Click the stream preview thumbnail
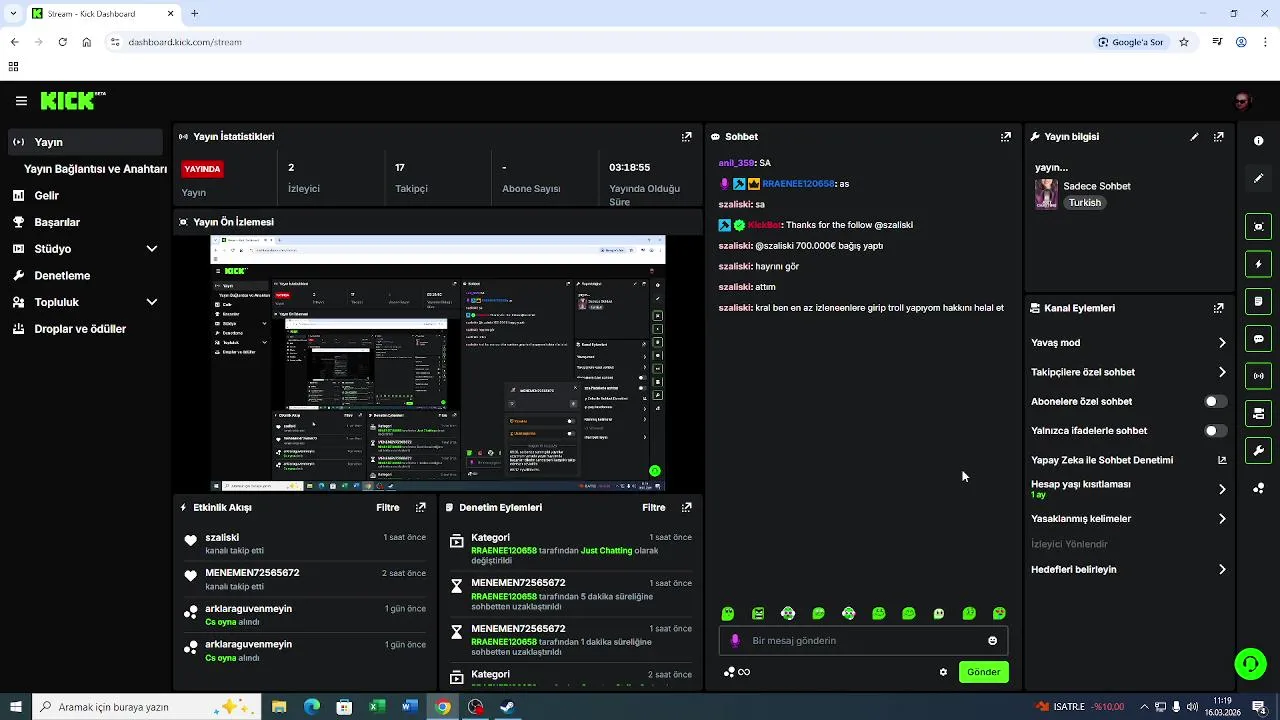The height and width of the screenshot is (720, 1280). coord(438,363)
